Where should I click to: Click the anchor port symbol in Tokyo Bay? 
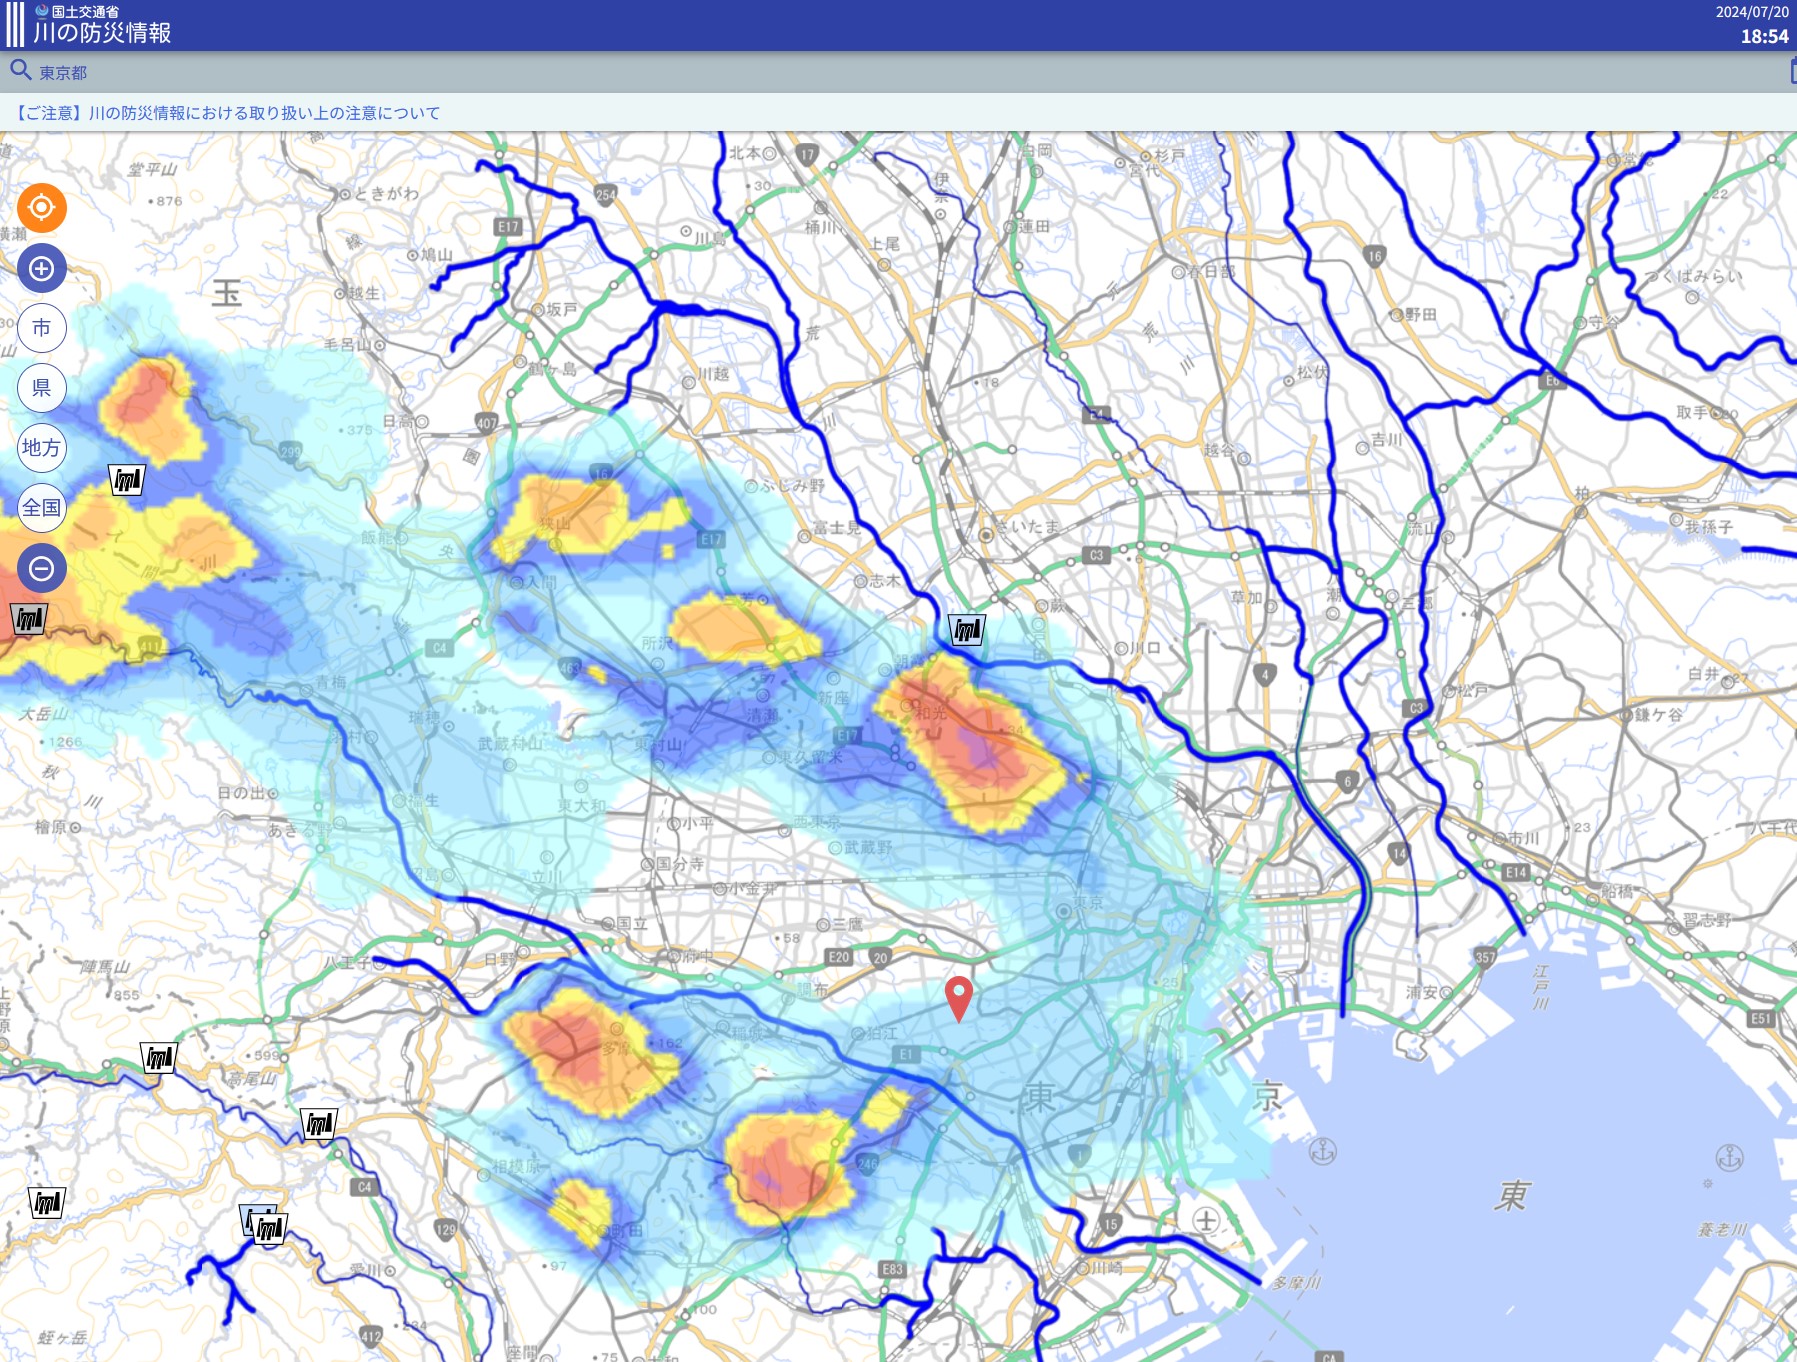click(1323, 1152)
